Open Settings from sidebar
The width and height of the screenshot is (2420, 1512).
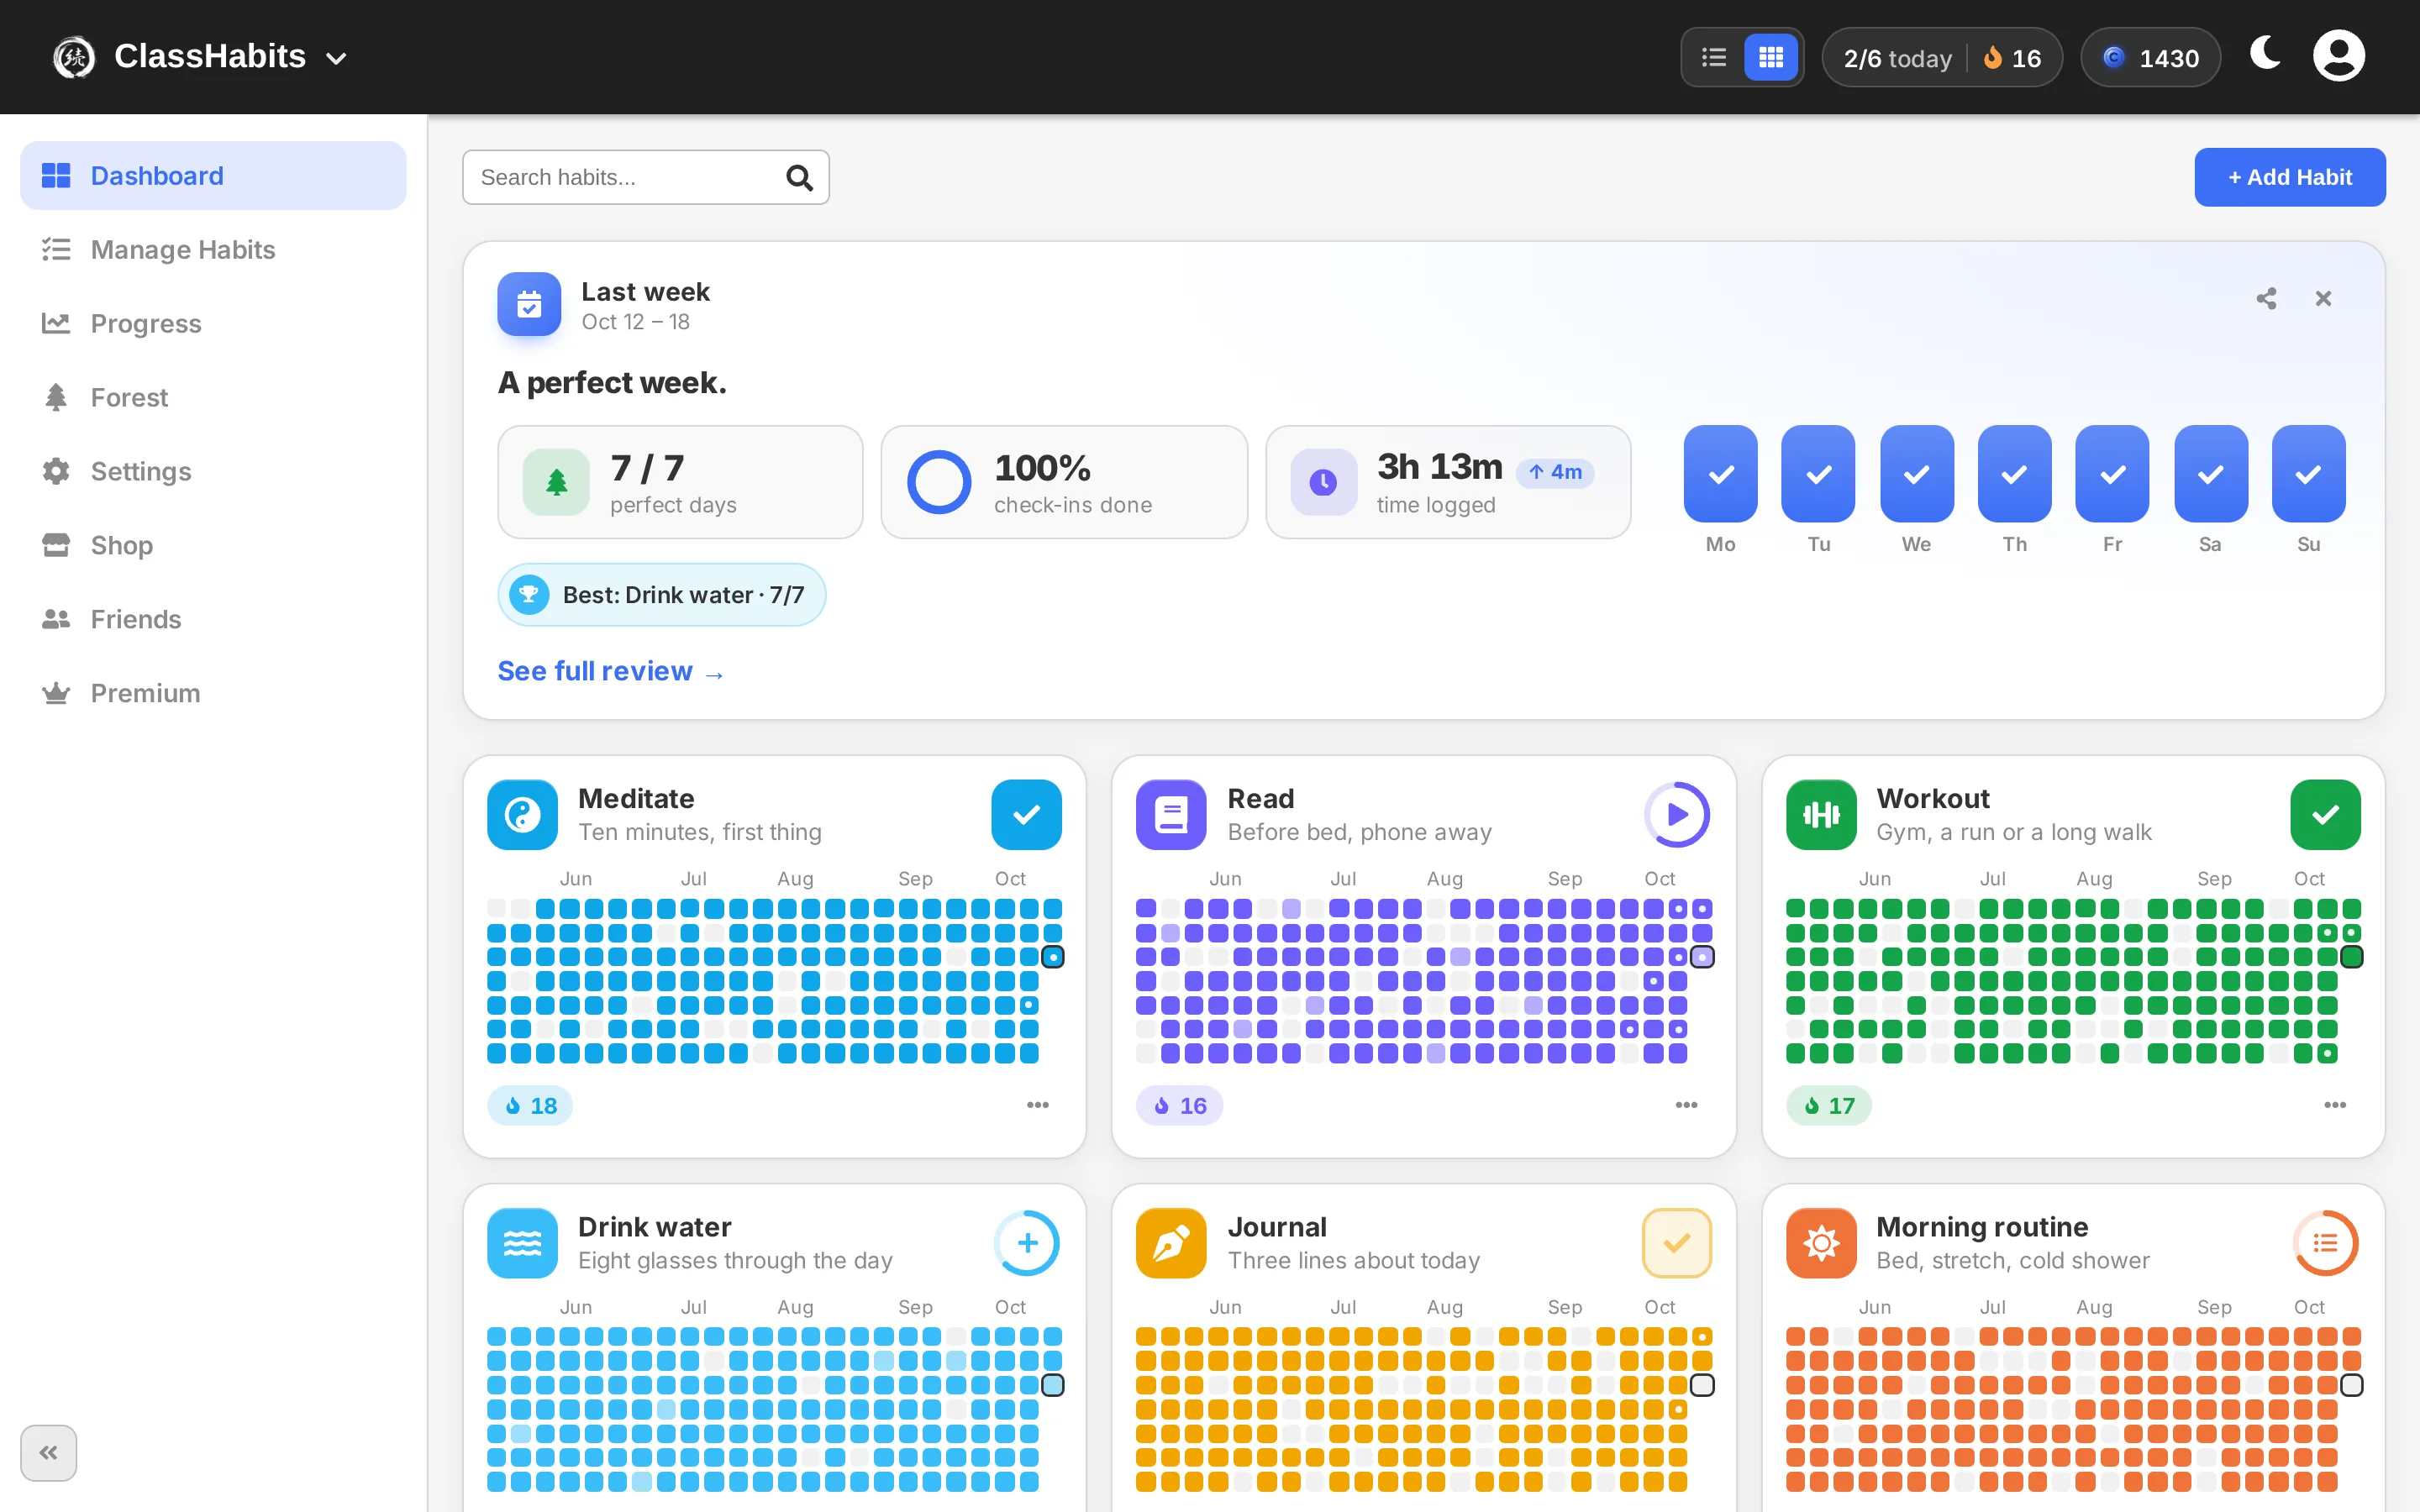pos(213,472)
